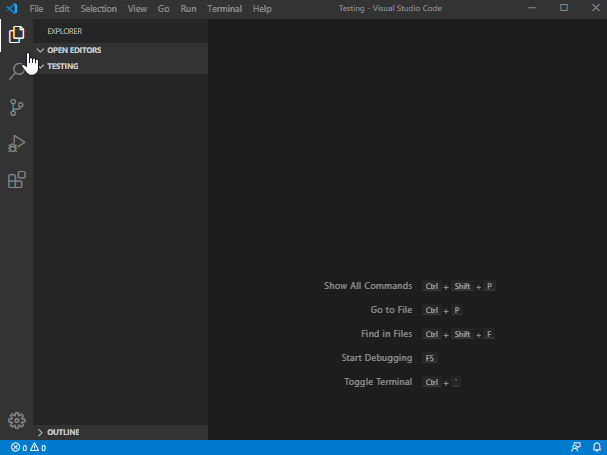Open the Help menu
The image size is (607, 455).
(262, 9)
